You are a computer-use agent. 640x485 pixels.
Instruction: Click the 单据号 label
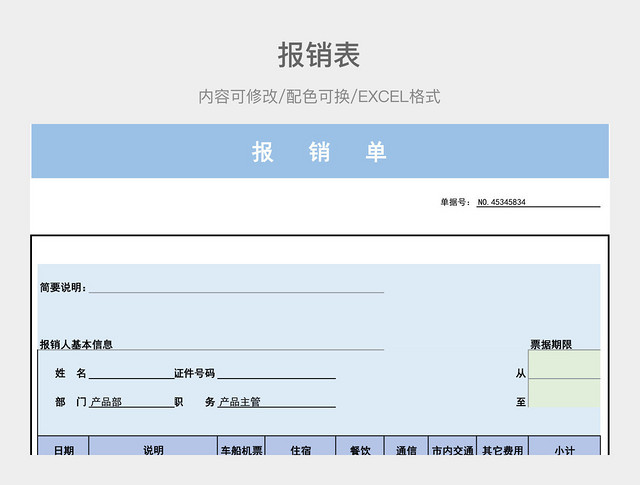coord(454,202)
